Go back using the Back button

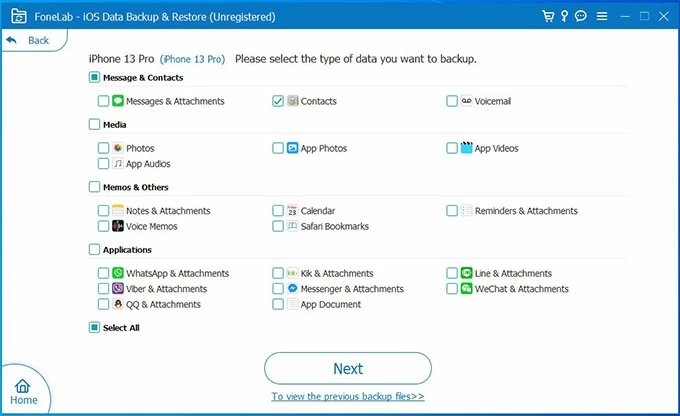coord(28,40)
